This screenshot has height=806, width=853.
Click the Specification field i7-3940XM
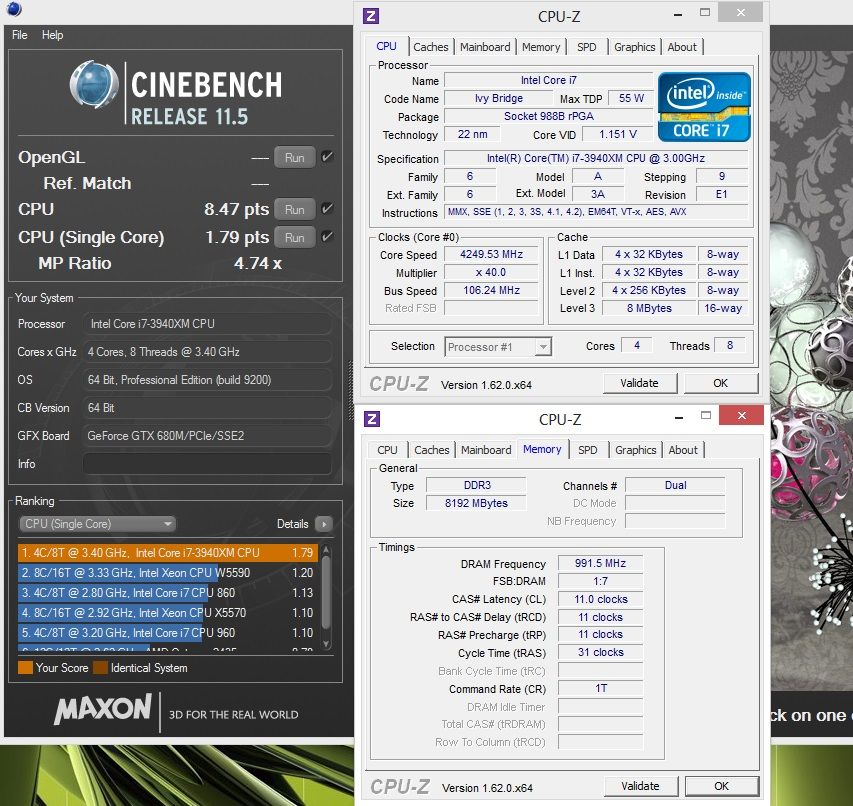pyautogui.click(x=596, y=158)
